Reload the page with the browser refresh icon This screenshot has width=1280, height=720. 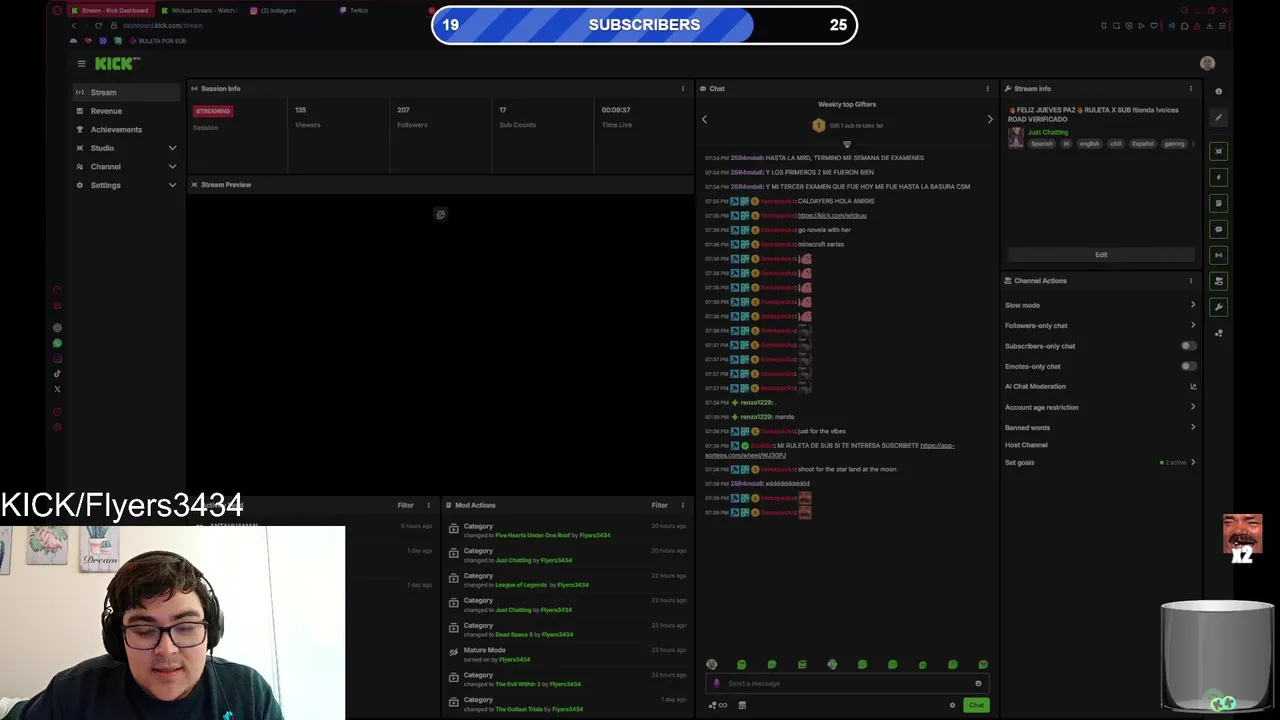tap(98, 25)
